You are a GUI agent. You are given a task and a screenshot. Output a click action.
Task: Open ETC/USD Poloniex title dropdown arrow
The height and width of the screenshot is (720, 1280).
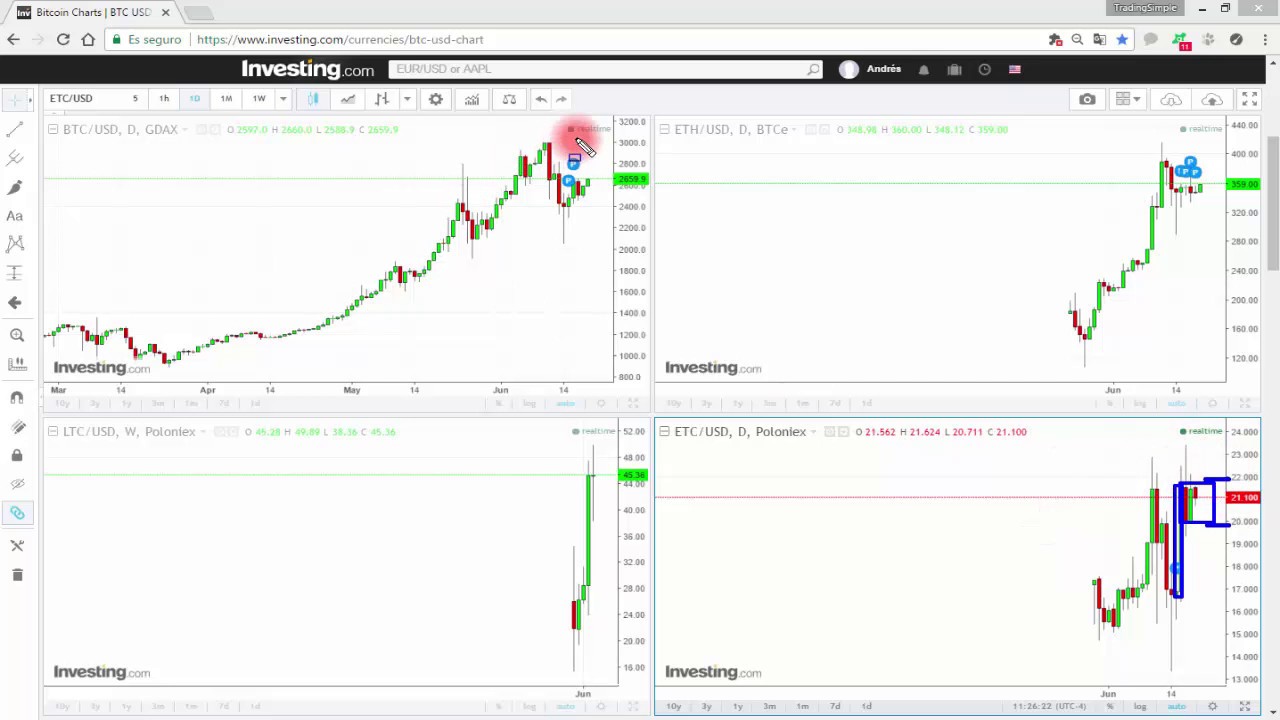click(x=813, y=432)
